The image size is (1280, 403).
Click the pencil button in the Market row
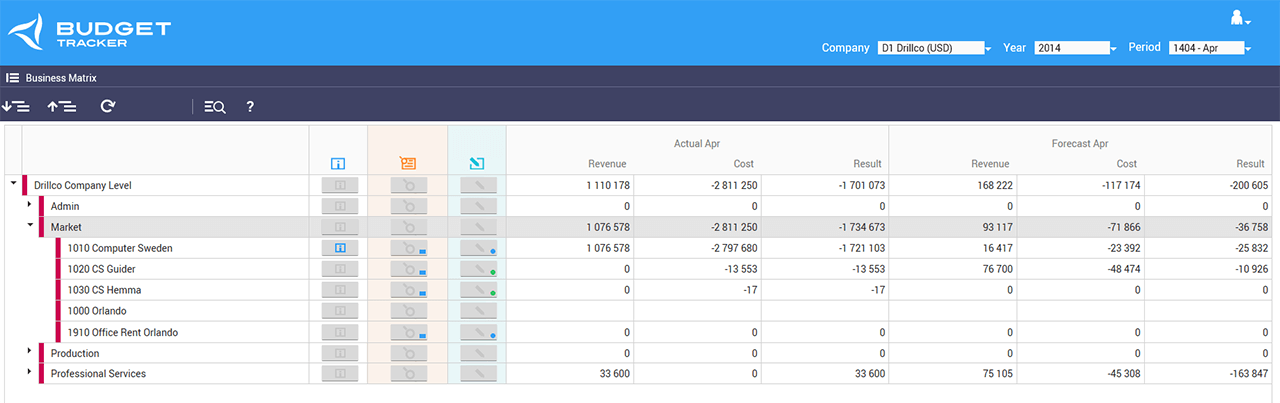pos(479,227)
